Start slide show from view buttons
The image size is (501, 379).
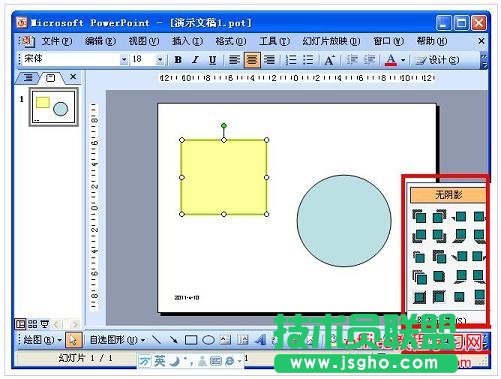pyautogui.click(x=44, y=323)
